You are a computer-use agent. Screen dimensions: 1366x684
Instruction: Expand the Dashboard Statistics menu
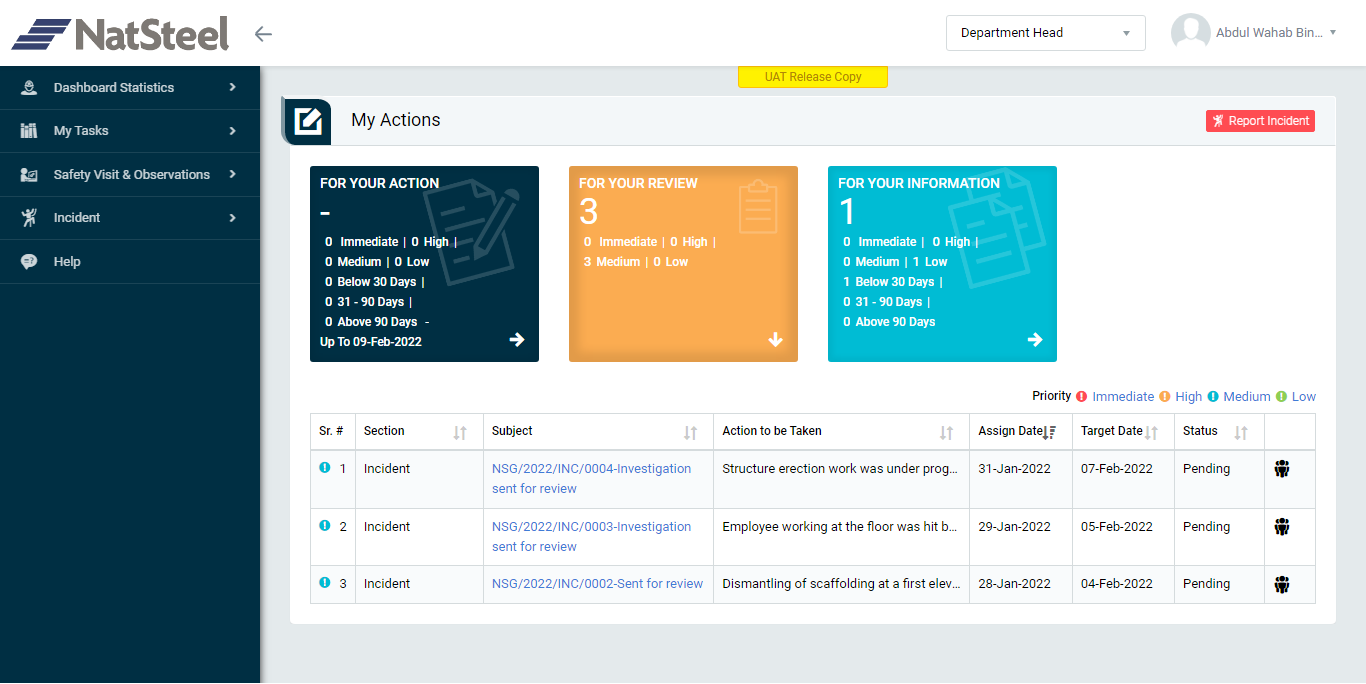coord(130,88)
